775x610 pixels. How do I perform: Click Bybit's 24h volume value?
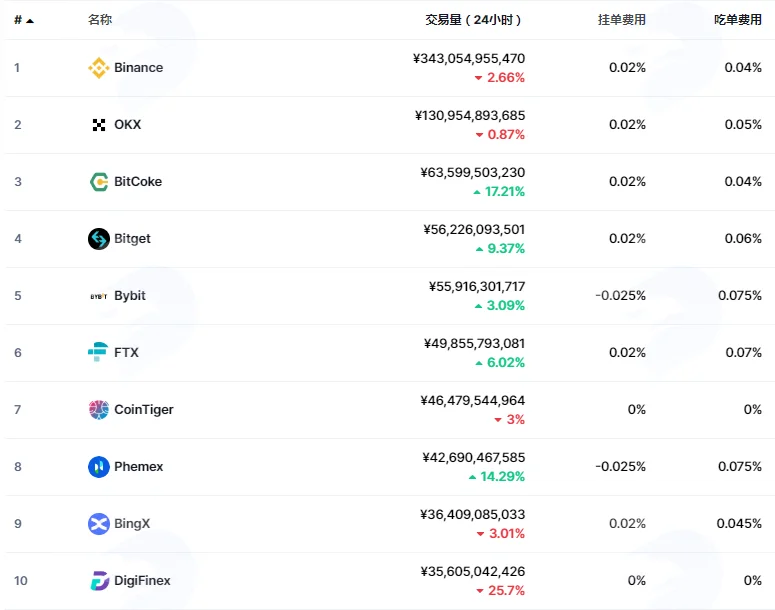(477, 287)
